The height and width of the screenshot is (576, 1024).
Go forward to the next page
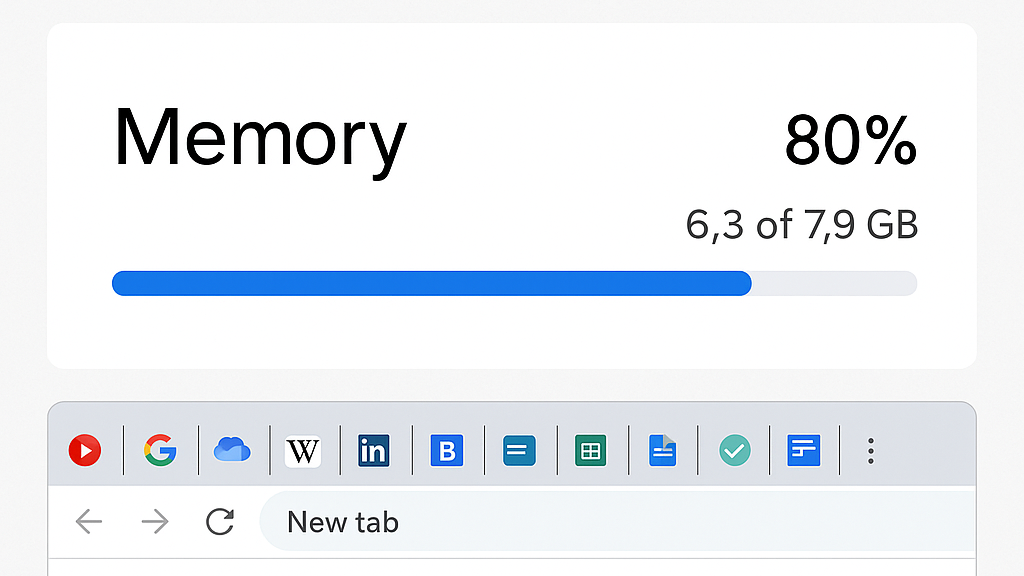point(154,521)
